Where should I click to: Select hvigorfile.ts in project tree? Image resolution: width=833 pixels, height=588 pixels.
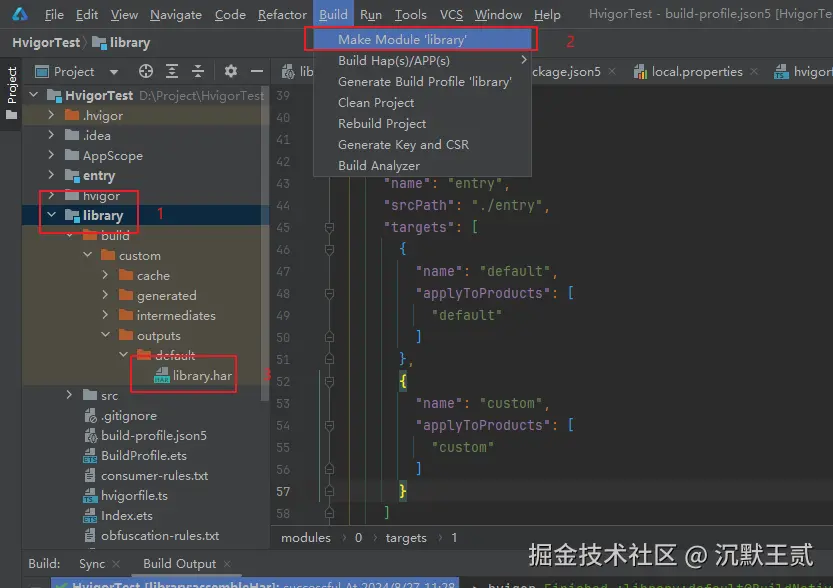click(125, 496)
